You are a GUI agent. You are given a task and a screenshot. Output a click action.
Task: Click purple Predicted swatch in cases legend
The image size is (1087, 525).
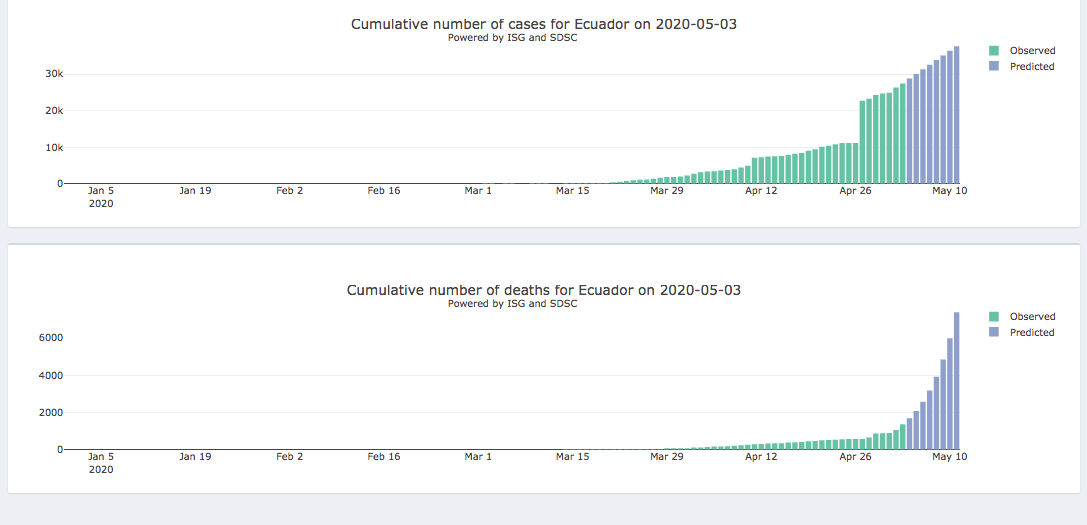[x=994, y=67]
